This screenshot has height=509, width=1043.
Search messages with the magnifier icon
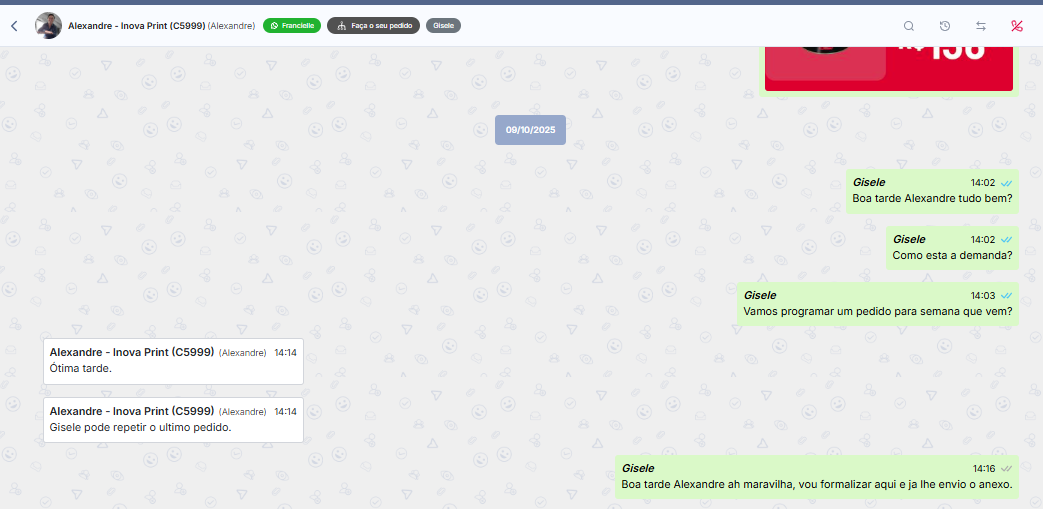coord(909,26)
